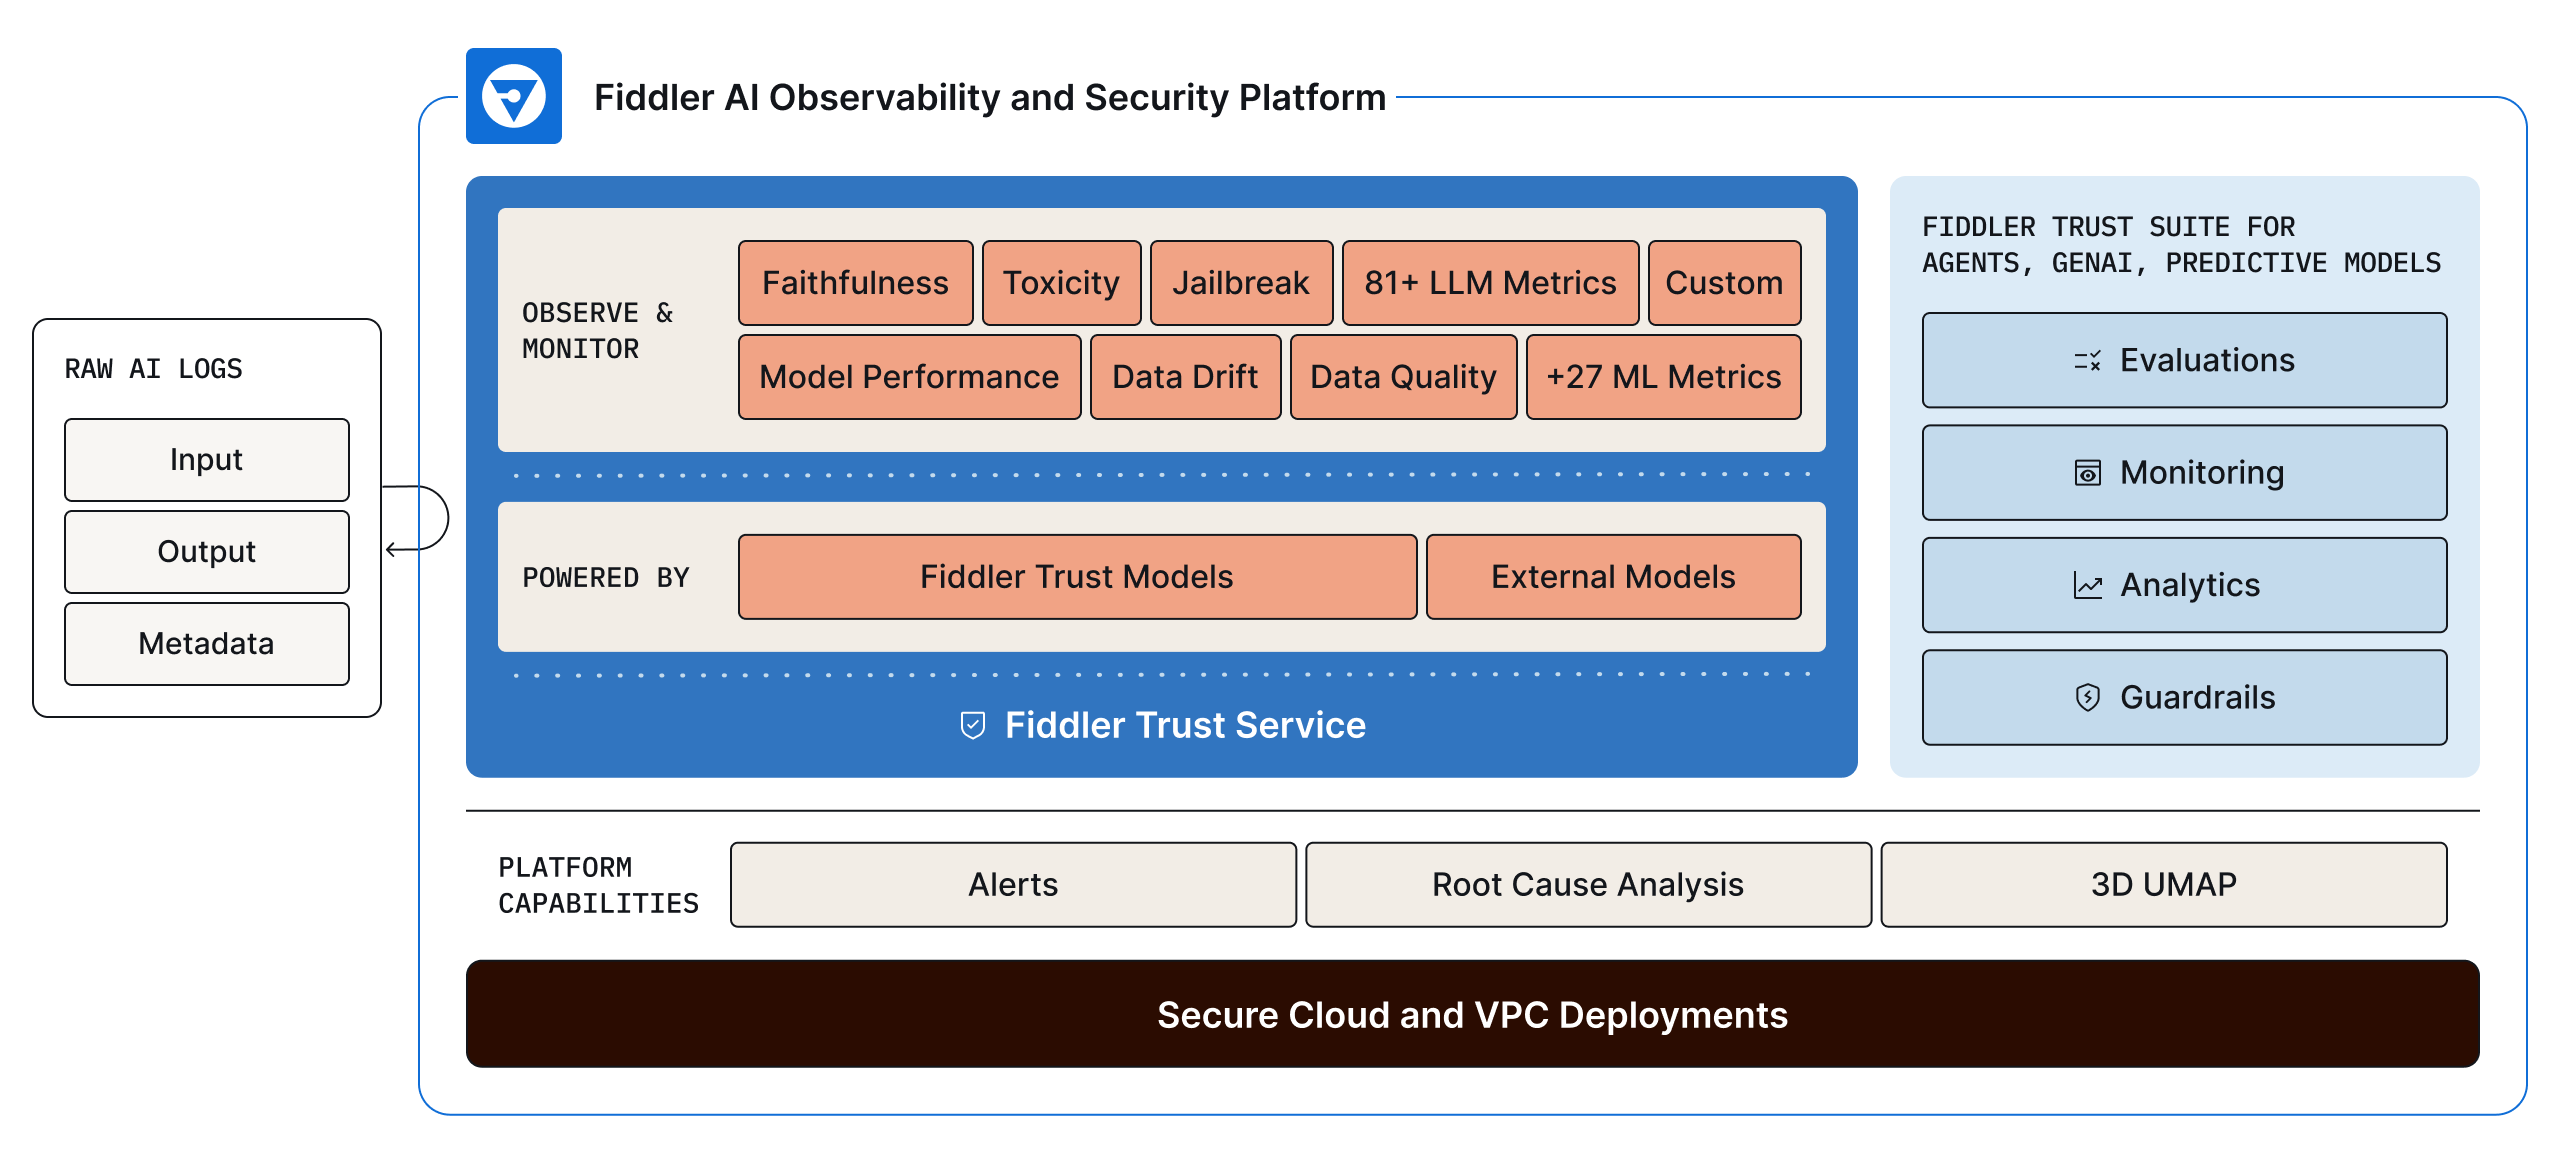Open the External Models section
The image size is (2560, 1164).
click(1613, 576)
